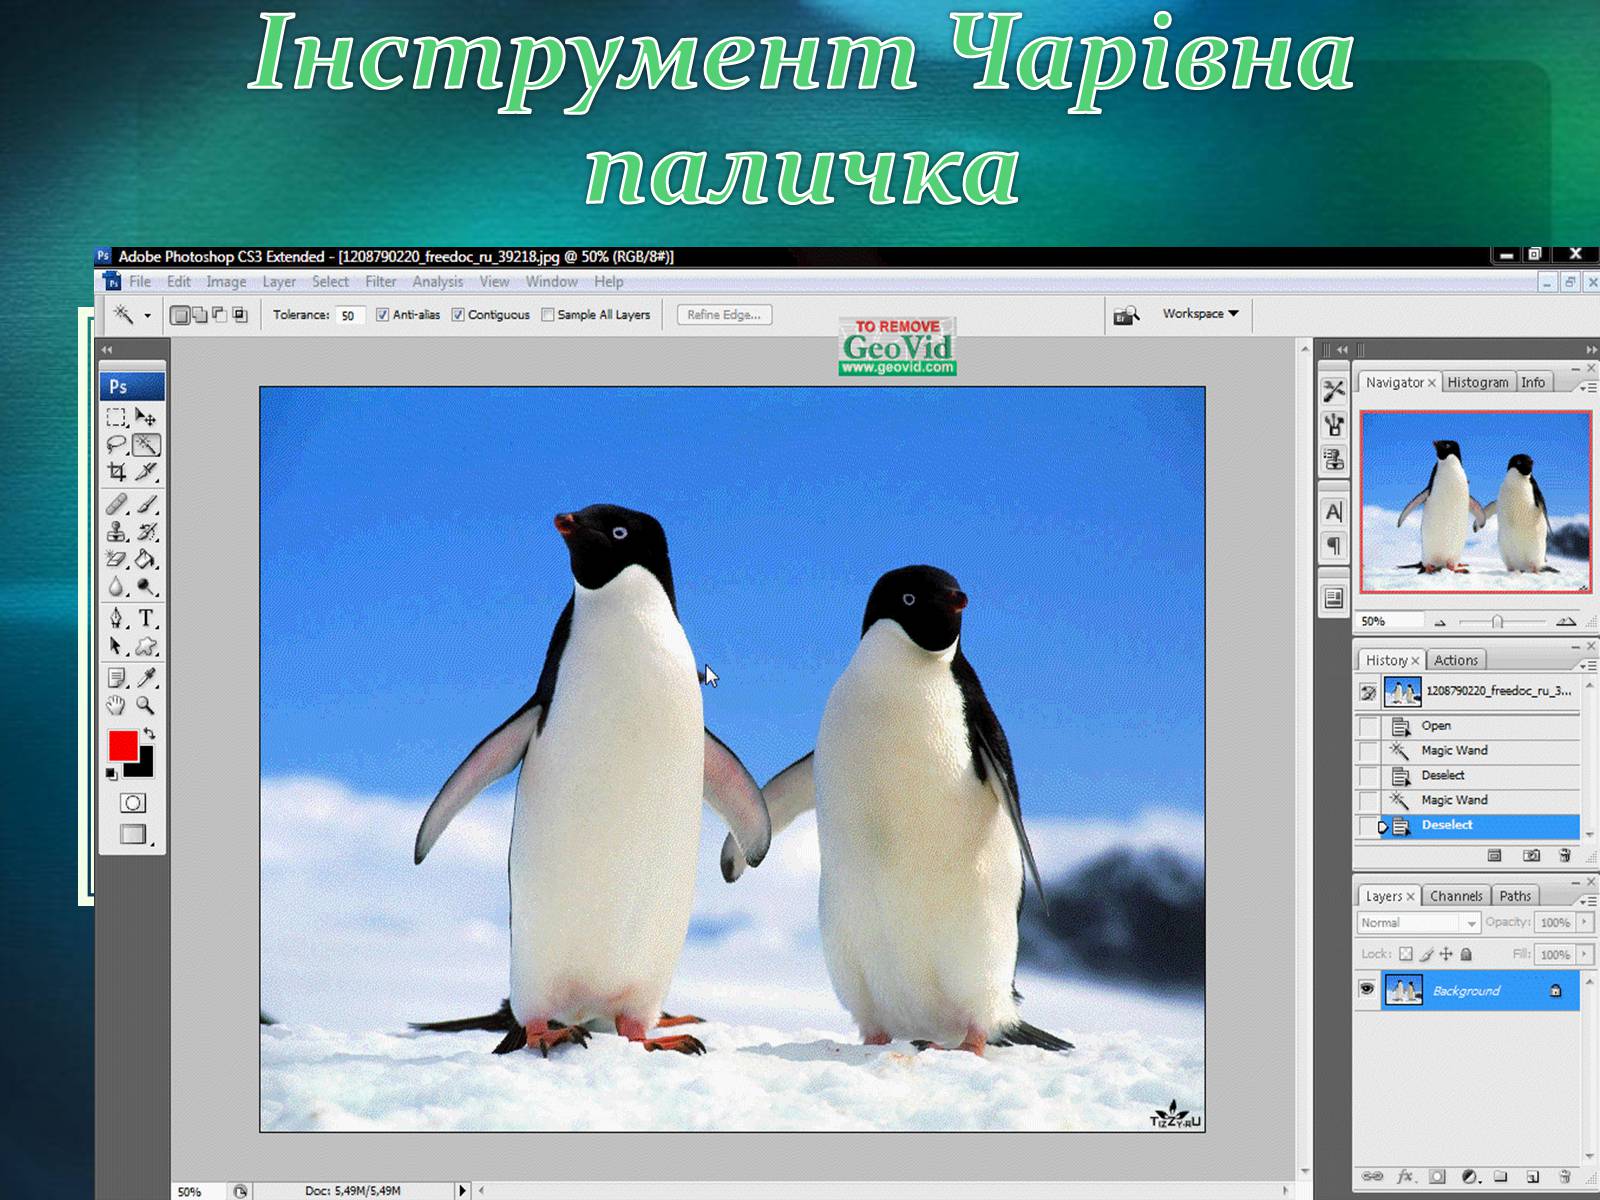The width and height of the screenshot is (1600, 1200).
Task: Open the Layers panel options menu
Action: pos(1588,900)
